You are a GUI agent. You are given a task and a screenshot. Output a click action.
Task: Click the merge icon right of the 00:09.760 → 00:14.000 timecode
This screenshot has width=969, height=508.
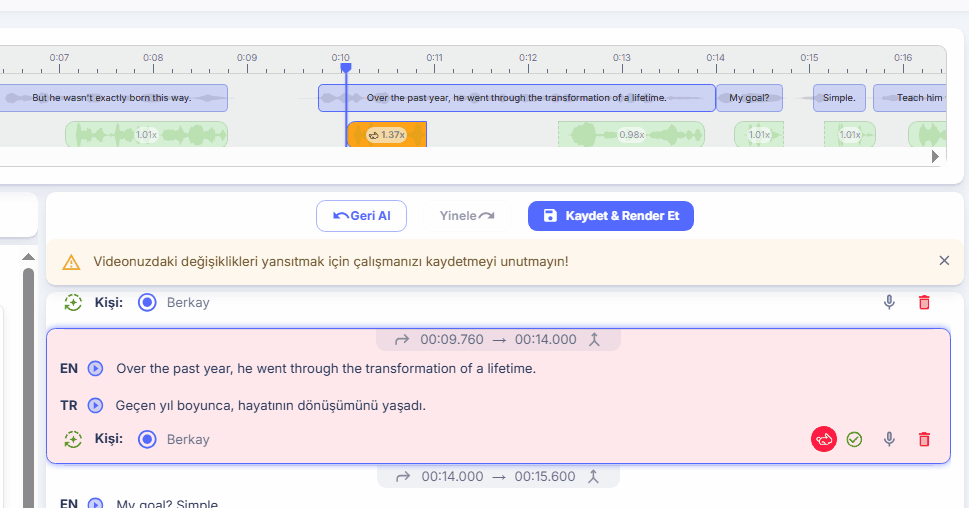(x=594, y=339)
